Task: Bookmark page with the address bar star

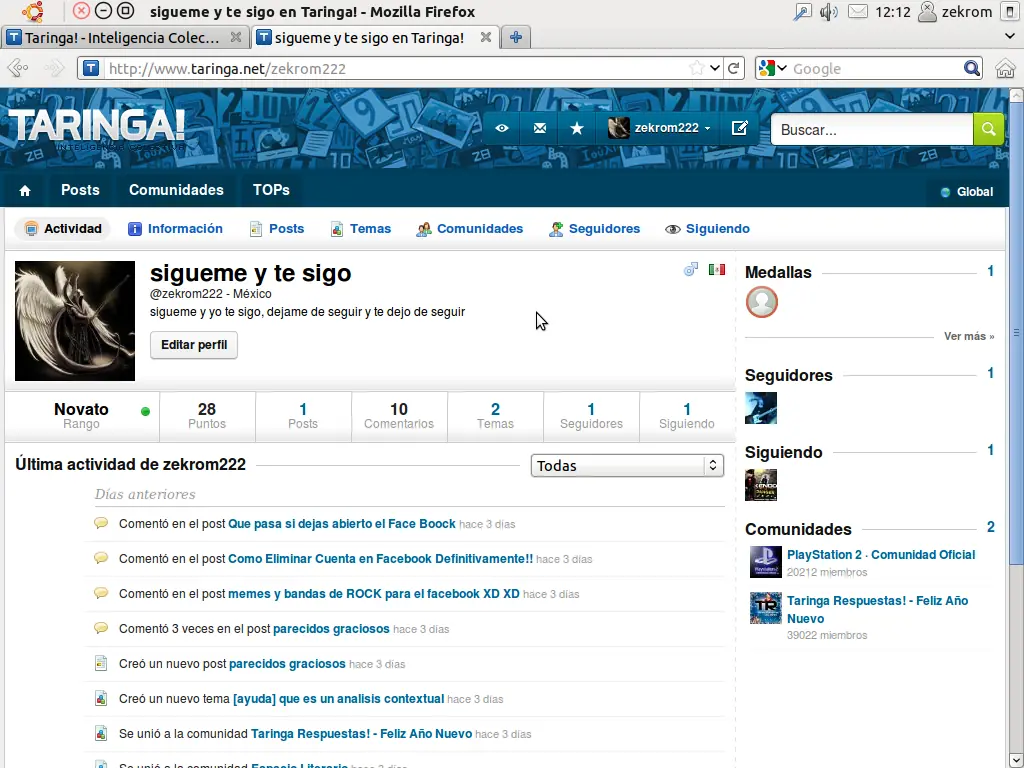Action: pyautogui.click(x=696, y=68)
